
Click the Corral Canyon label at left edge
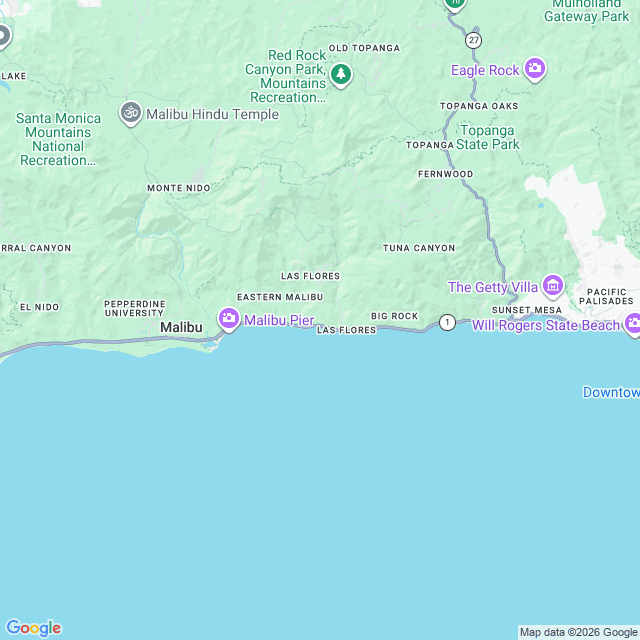pyautogui.click(x=36, y=248)
